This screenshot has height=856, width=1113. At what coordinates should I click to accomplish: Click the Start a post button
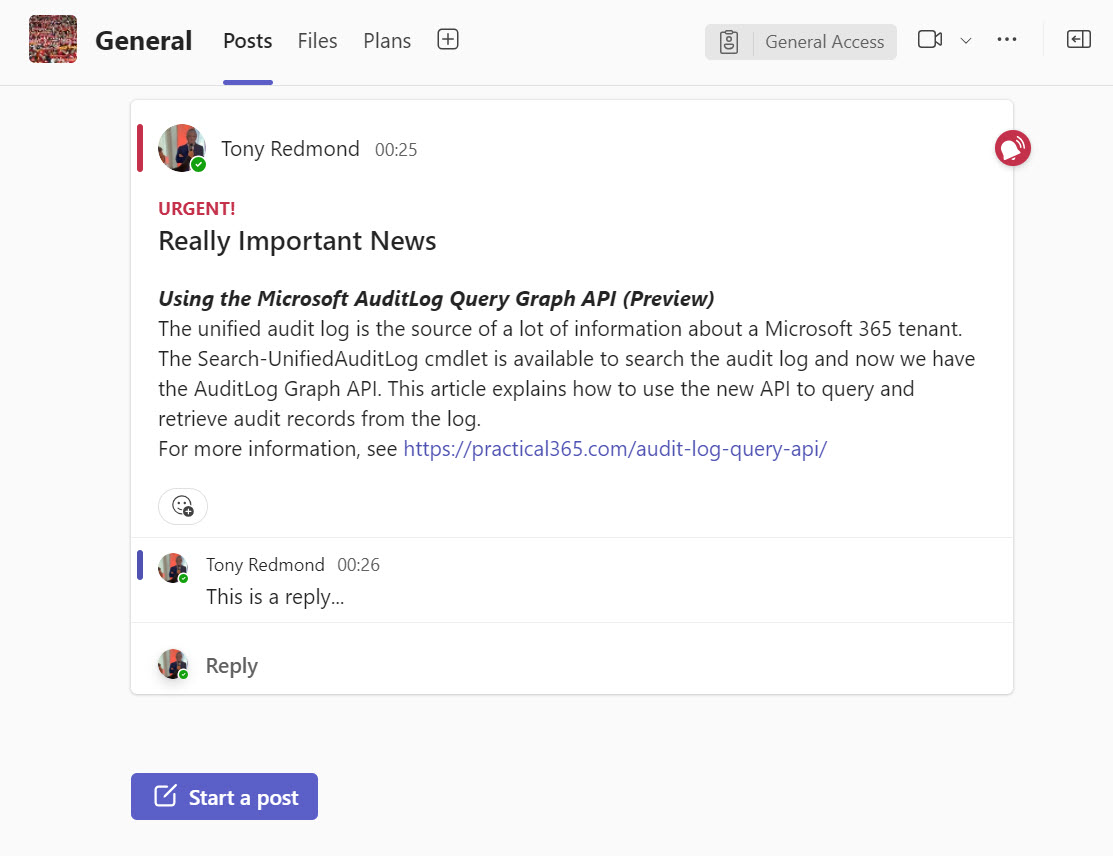(224, 797)
